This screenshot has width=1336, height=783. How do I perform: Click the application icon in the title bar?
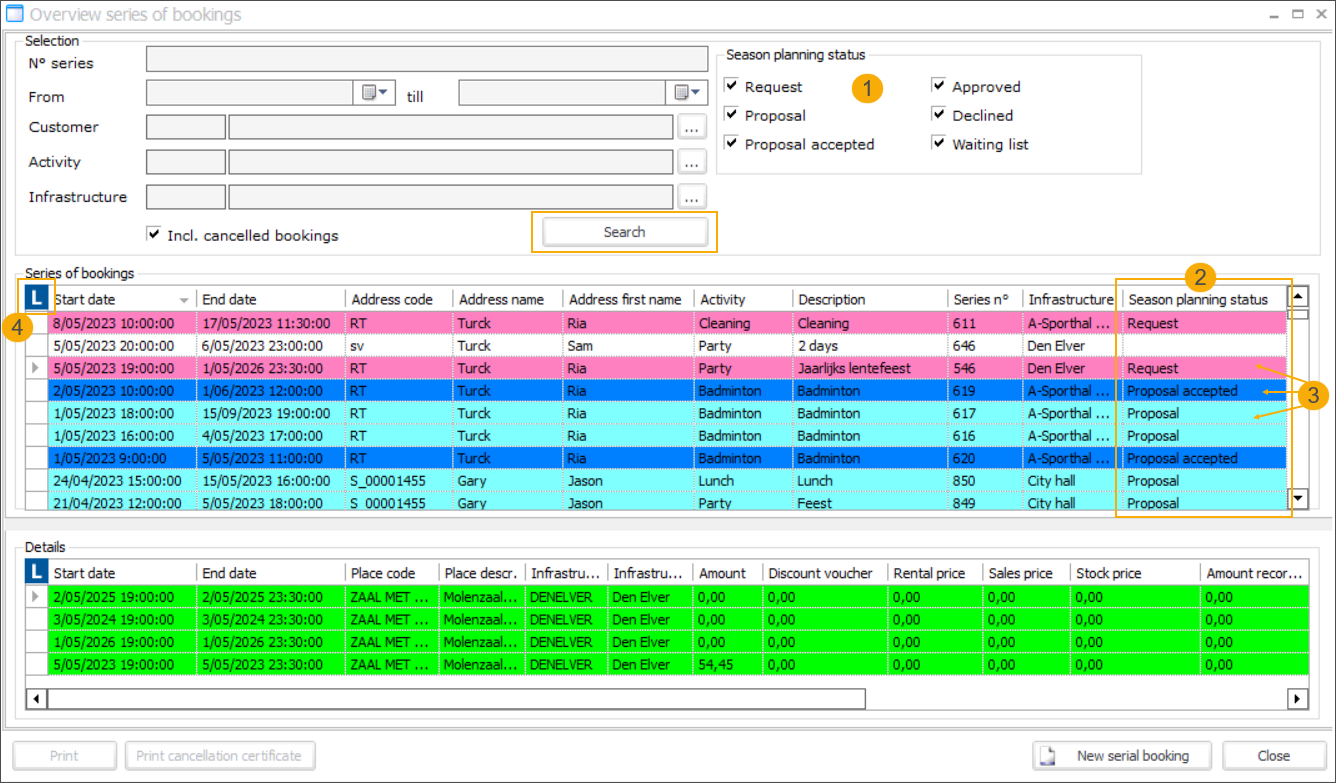tap(16, 13)
